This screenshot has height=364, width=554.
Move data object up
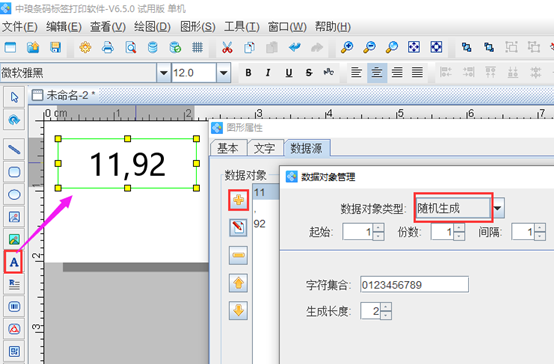238,283
